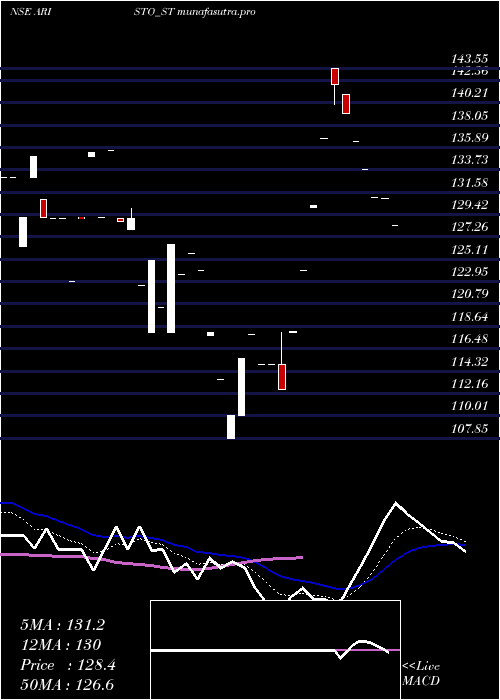
Task: Select the lowest white candlestick near 107.85
Action: pos(231,427)
